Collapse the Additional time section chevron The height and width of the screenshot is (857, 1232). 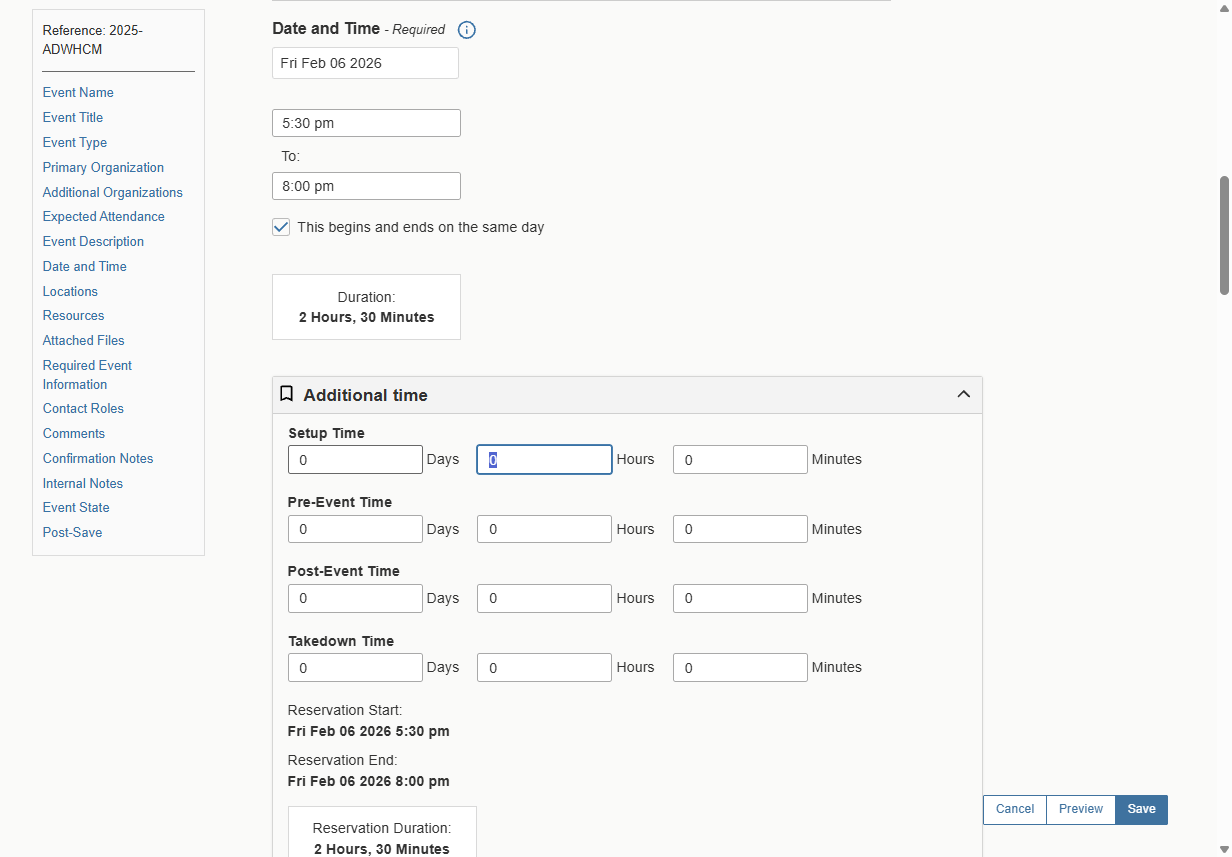click(x=964, y=394)
